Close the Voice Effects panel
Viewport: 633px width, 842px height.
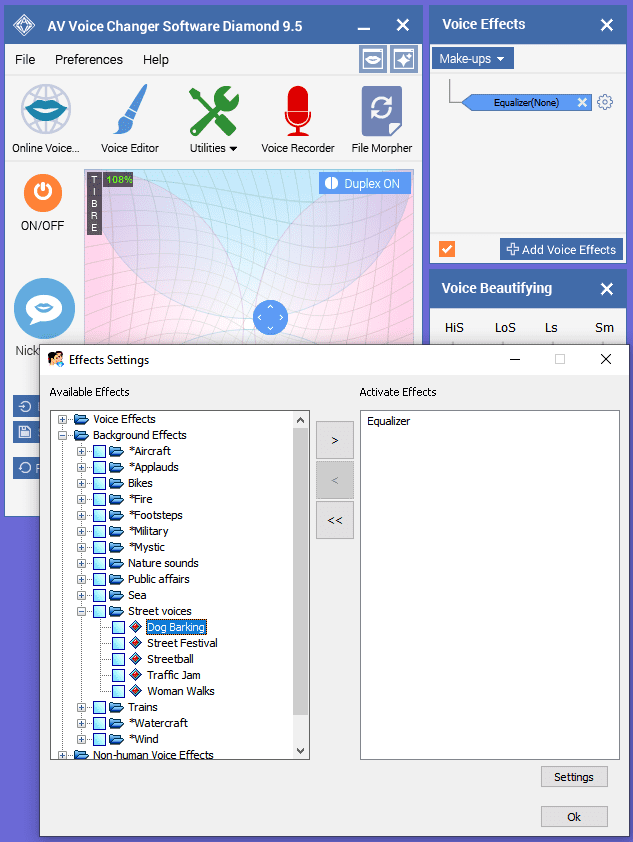[x=607, y=25]
